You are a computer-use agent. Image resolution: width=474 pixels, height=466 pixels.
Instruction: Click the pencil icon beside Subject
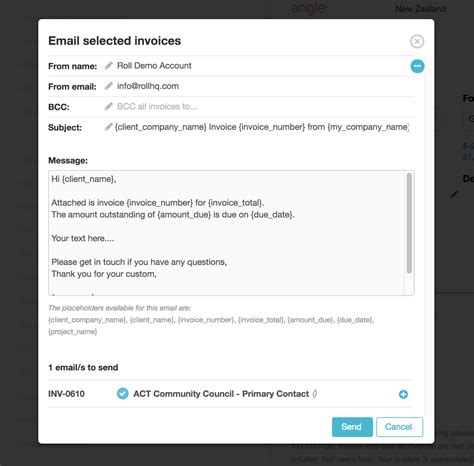coord(108,127)
